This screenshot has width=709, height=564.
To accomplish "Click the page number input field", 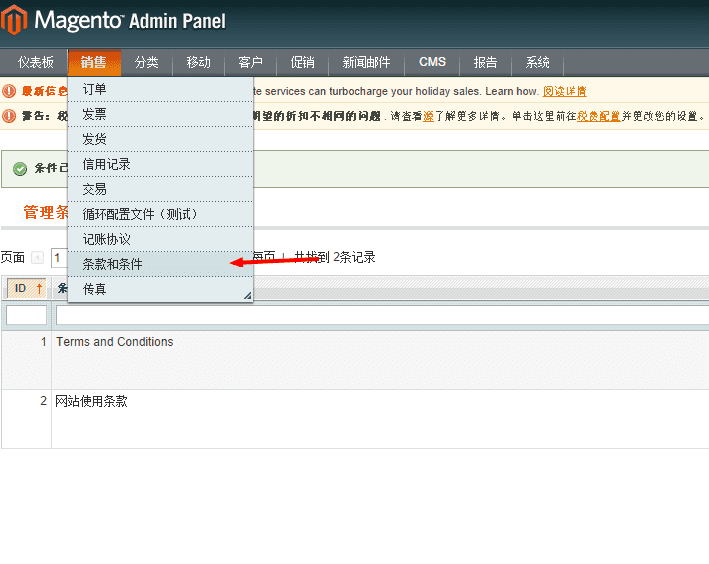I will [59, 258].
